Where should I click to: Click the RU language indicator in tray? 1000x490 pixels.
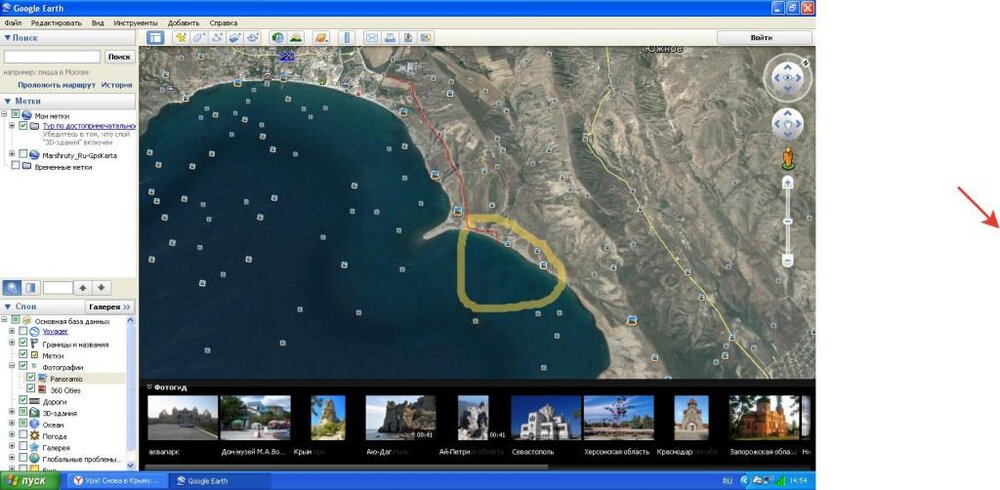pos(727,481)
